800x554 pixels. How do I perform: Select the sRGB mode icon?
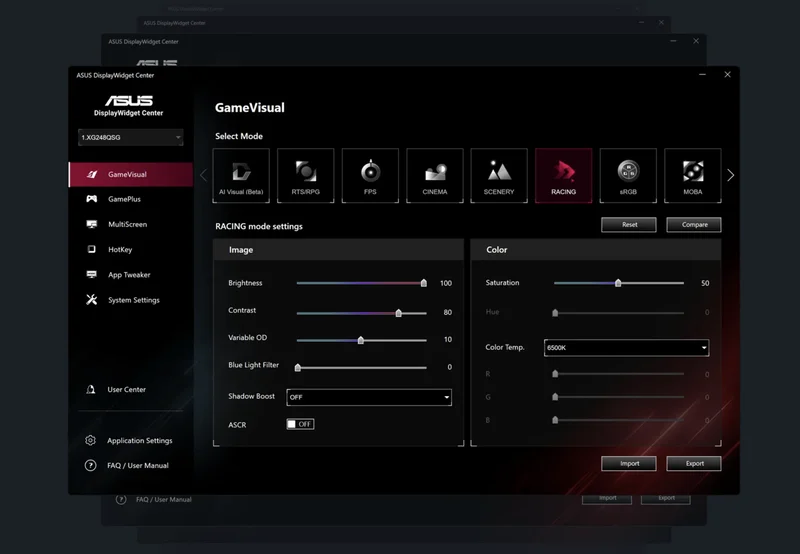628,175
